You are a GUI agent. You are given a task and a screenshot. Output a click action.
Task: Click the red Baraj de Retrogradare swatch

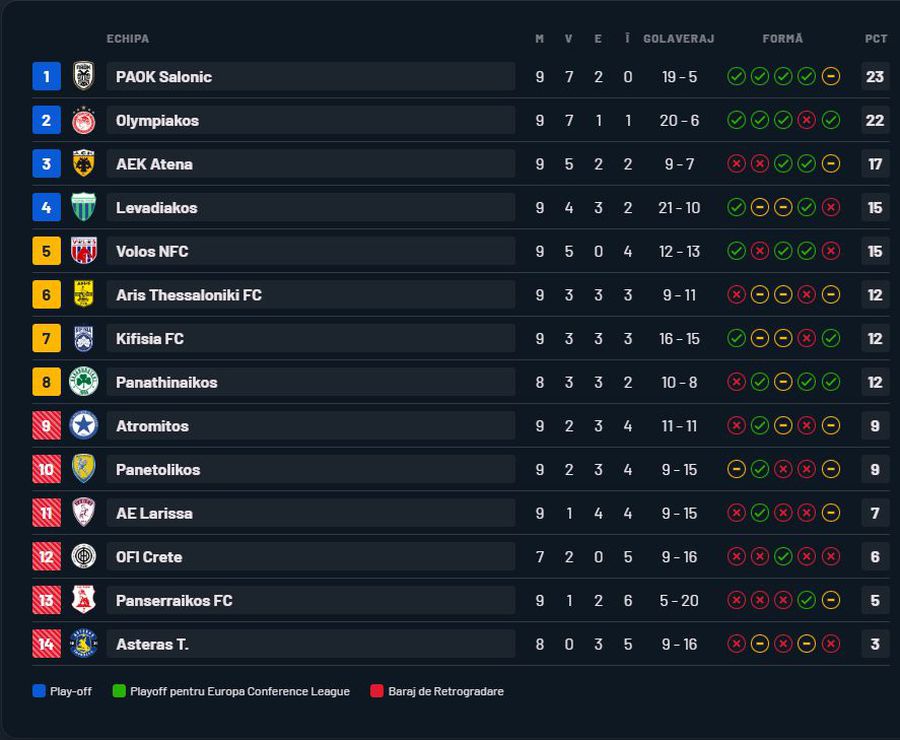click(x=377, y=691)
